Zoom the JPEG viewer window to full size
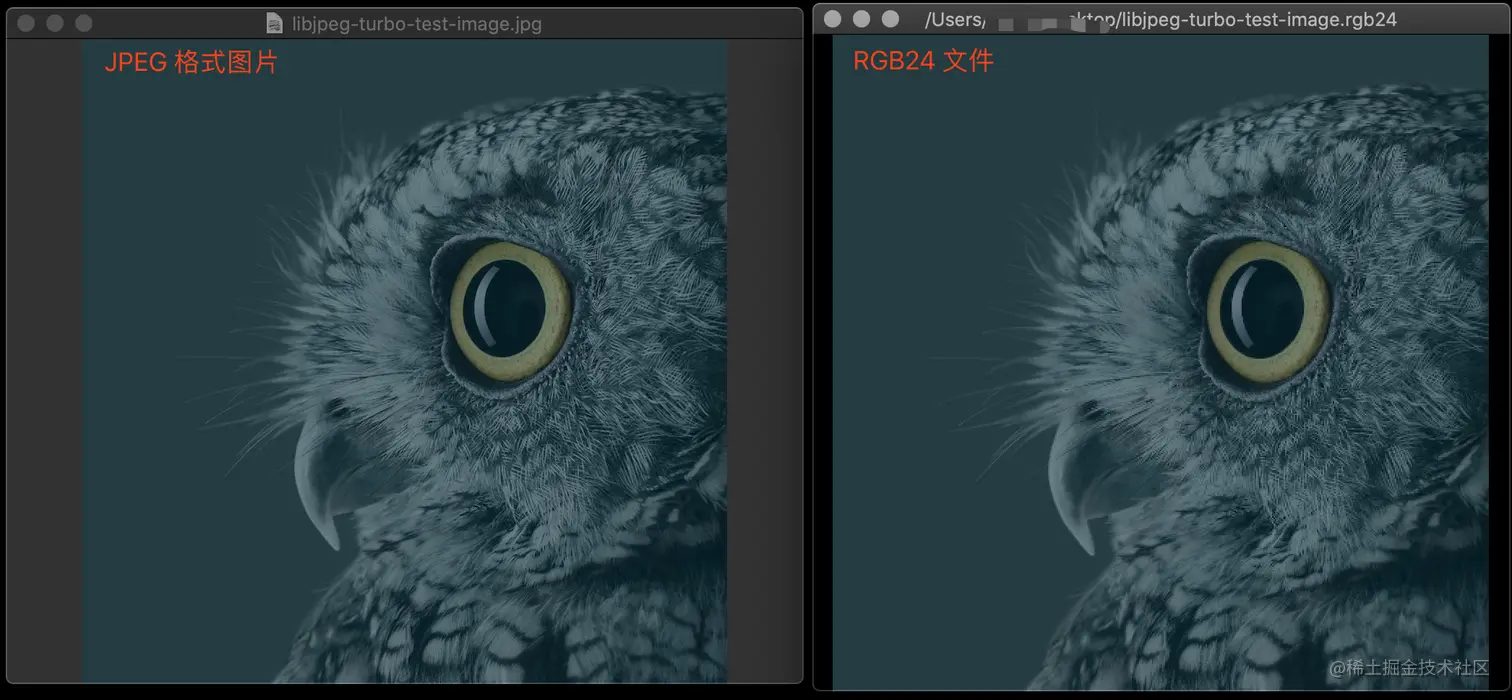The height and width of the screenshot is (700, 1512). point(85,23)
